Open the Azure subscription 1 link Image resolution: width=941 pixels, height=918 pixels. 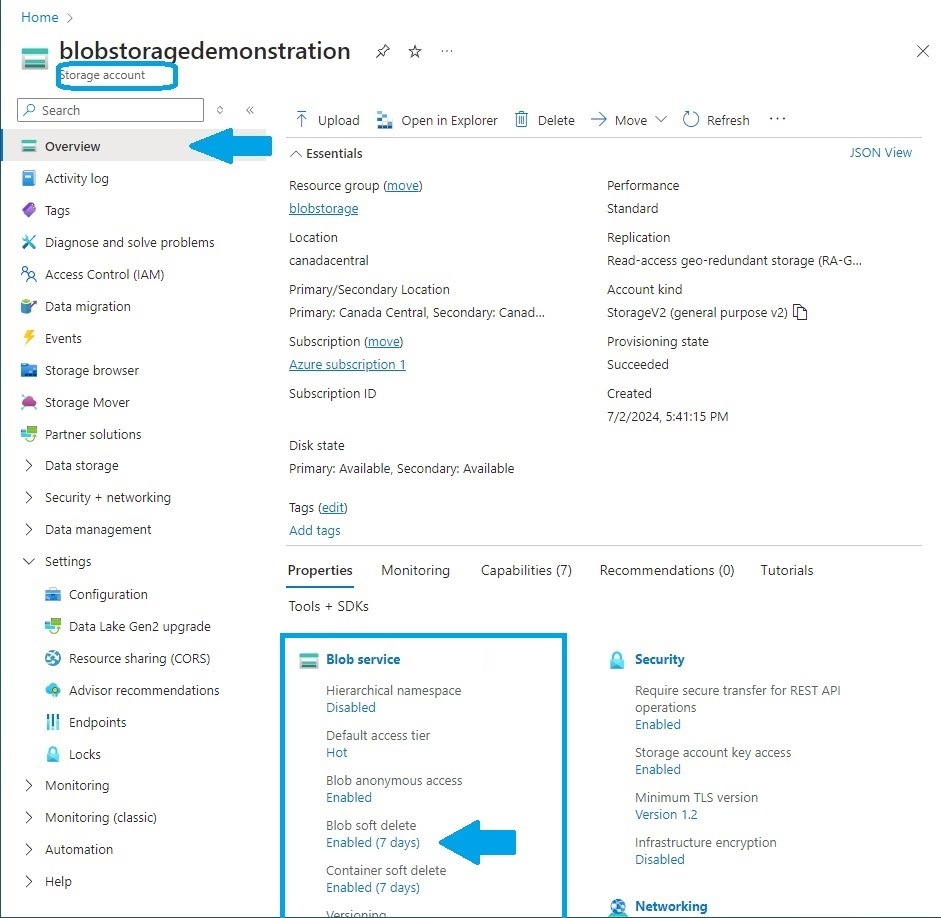pyautogui.click(x=347, y=365)
